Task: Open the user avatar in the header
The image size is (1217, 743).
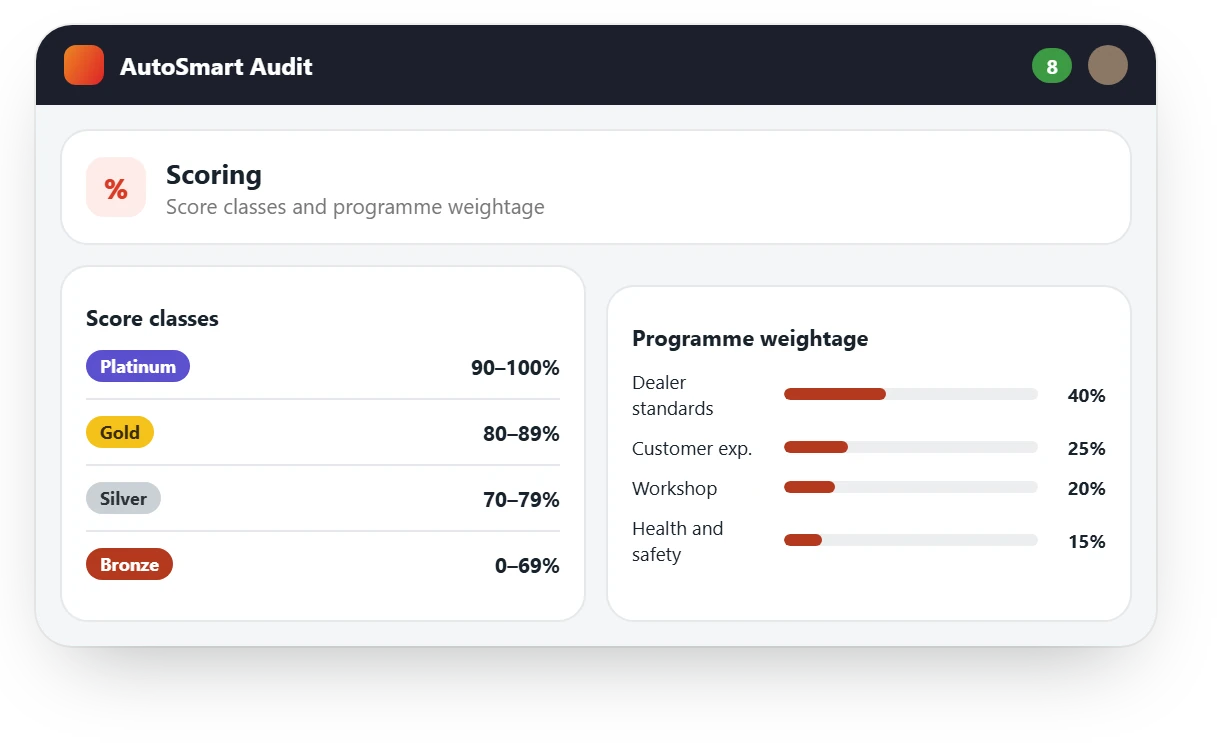Action: coord(1108,65)
